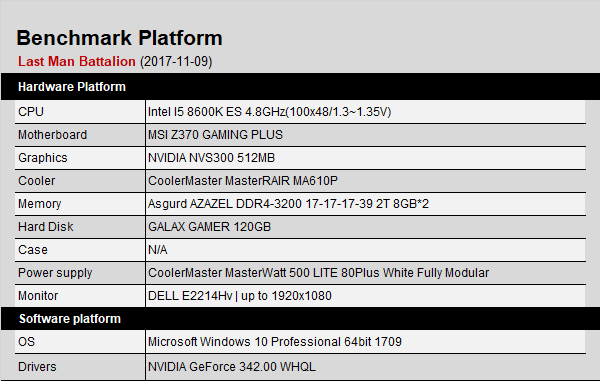Click the Motherboard label cell
Viewport: 600px width, 381px height.
tap(80, 135)
